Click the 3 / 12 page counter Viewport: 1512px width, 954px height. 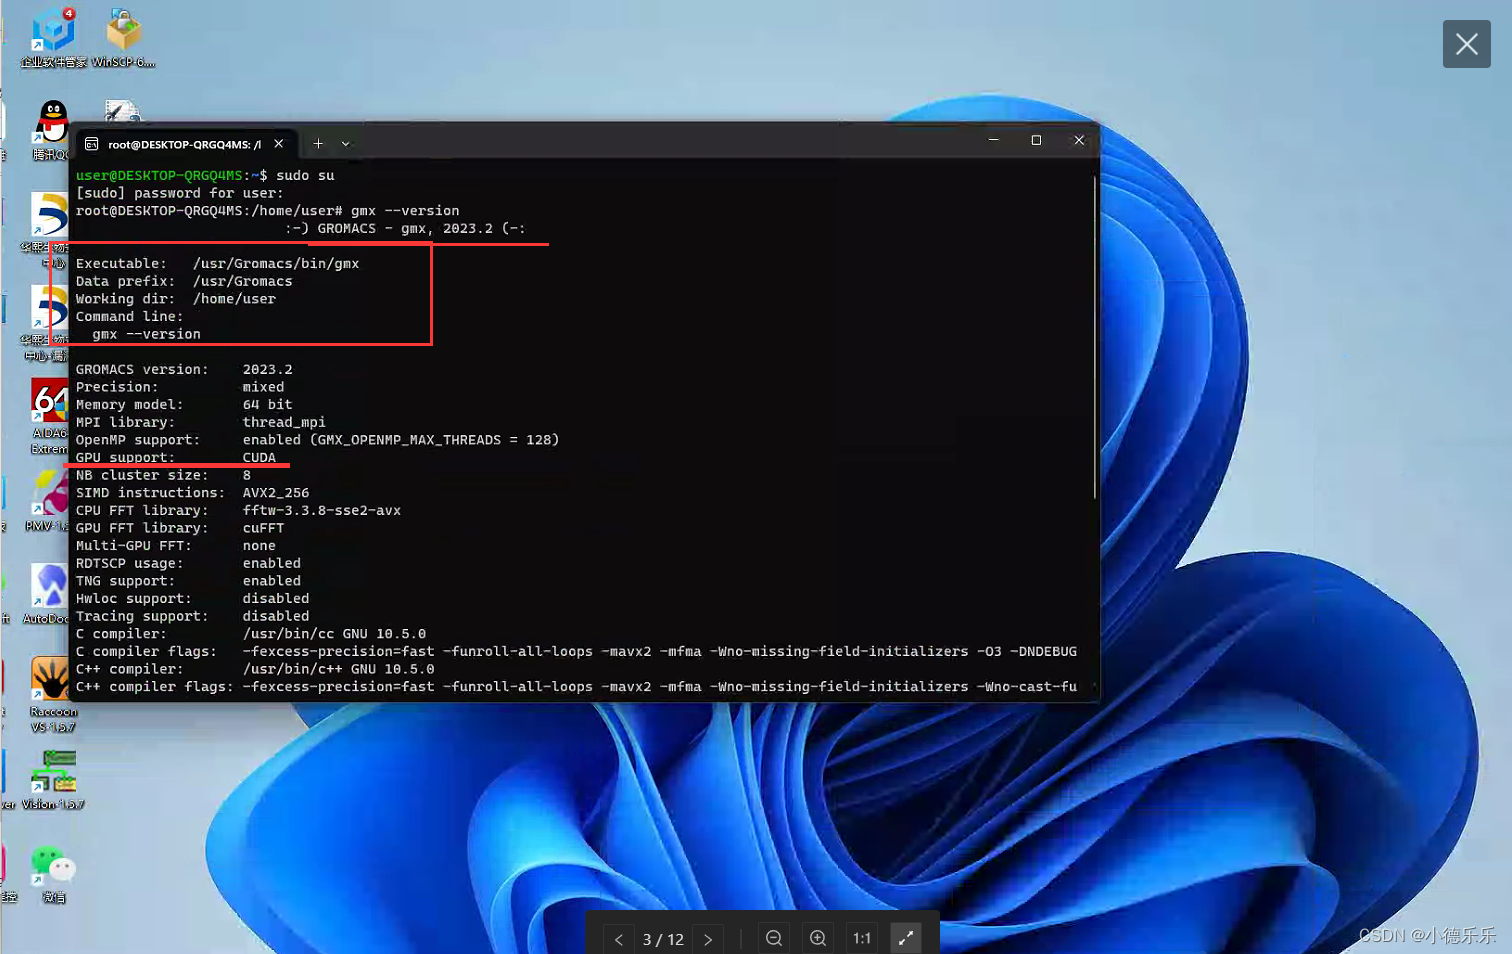[x=663, y=939]
